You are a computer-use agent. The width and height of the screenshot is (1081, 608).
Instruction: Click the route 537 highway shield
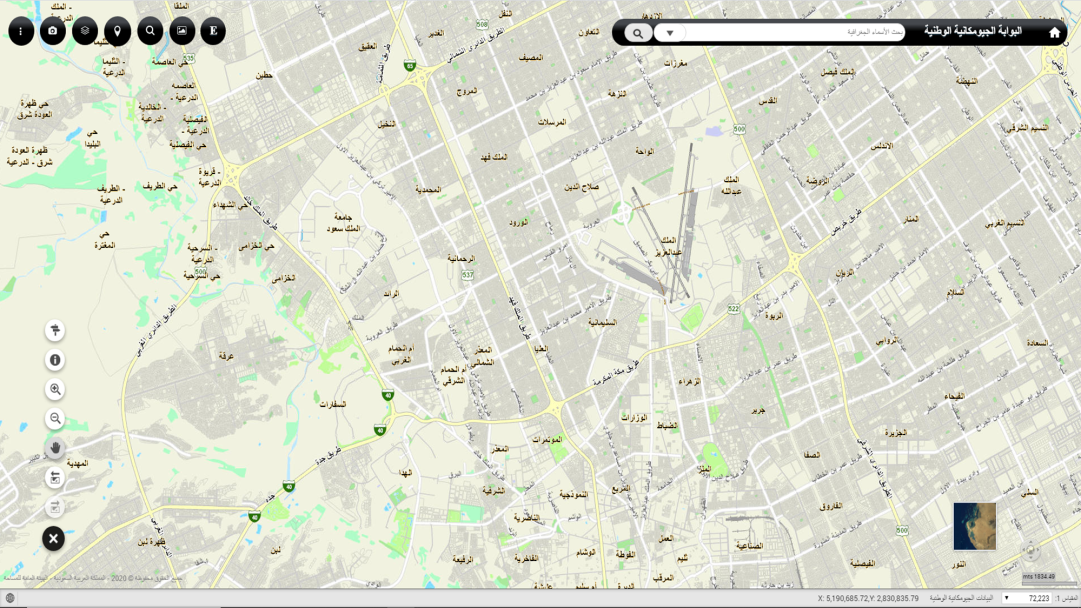467,275
